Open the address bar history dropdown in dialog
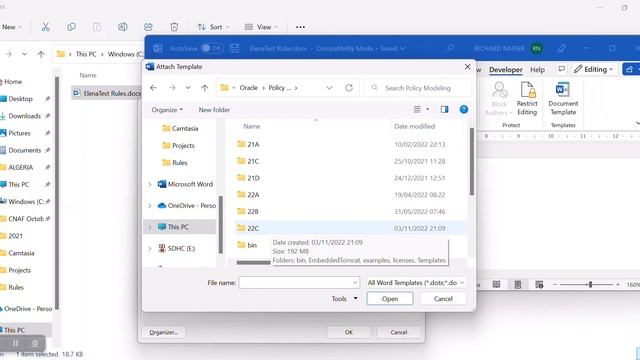The image size is (640, 360). 329,88
